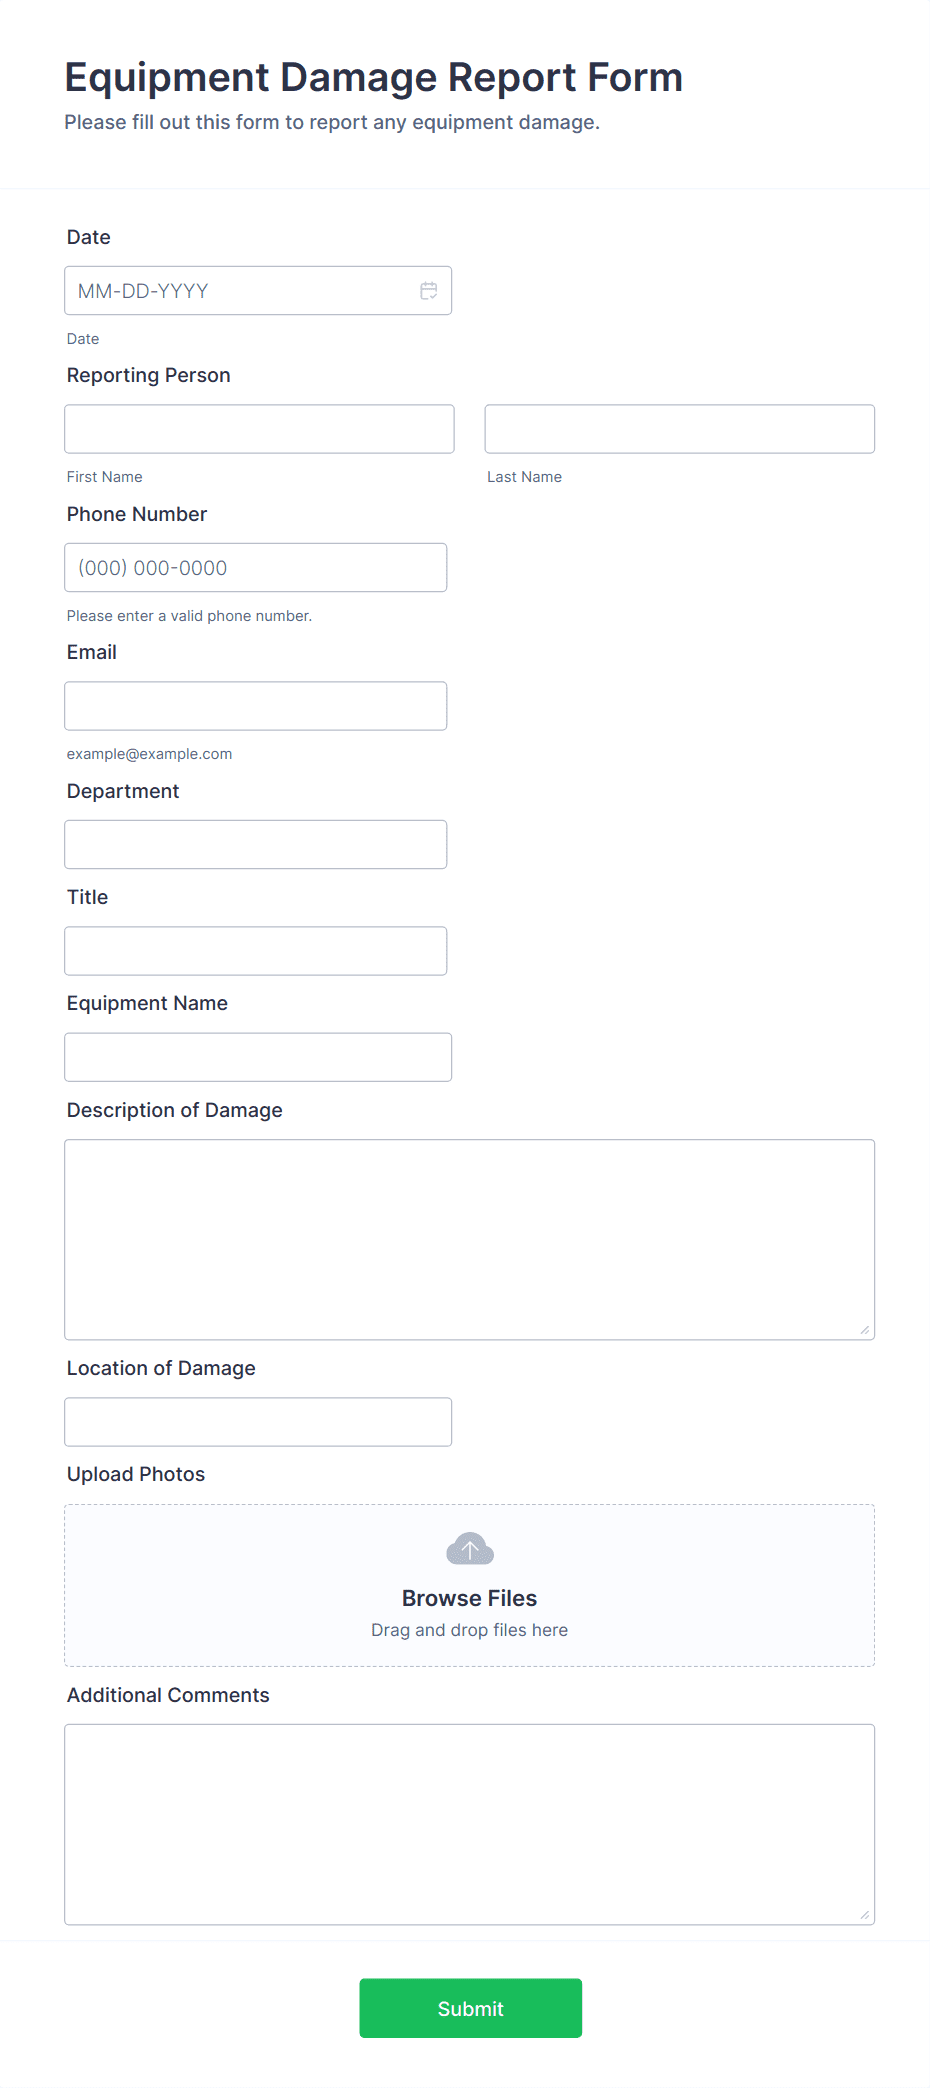The height and width of the screenshot is (2088, 930).
Task: Click the Location of Damage field
Action: (x=258, y=1421)
